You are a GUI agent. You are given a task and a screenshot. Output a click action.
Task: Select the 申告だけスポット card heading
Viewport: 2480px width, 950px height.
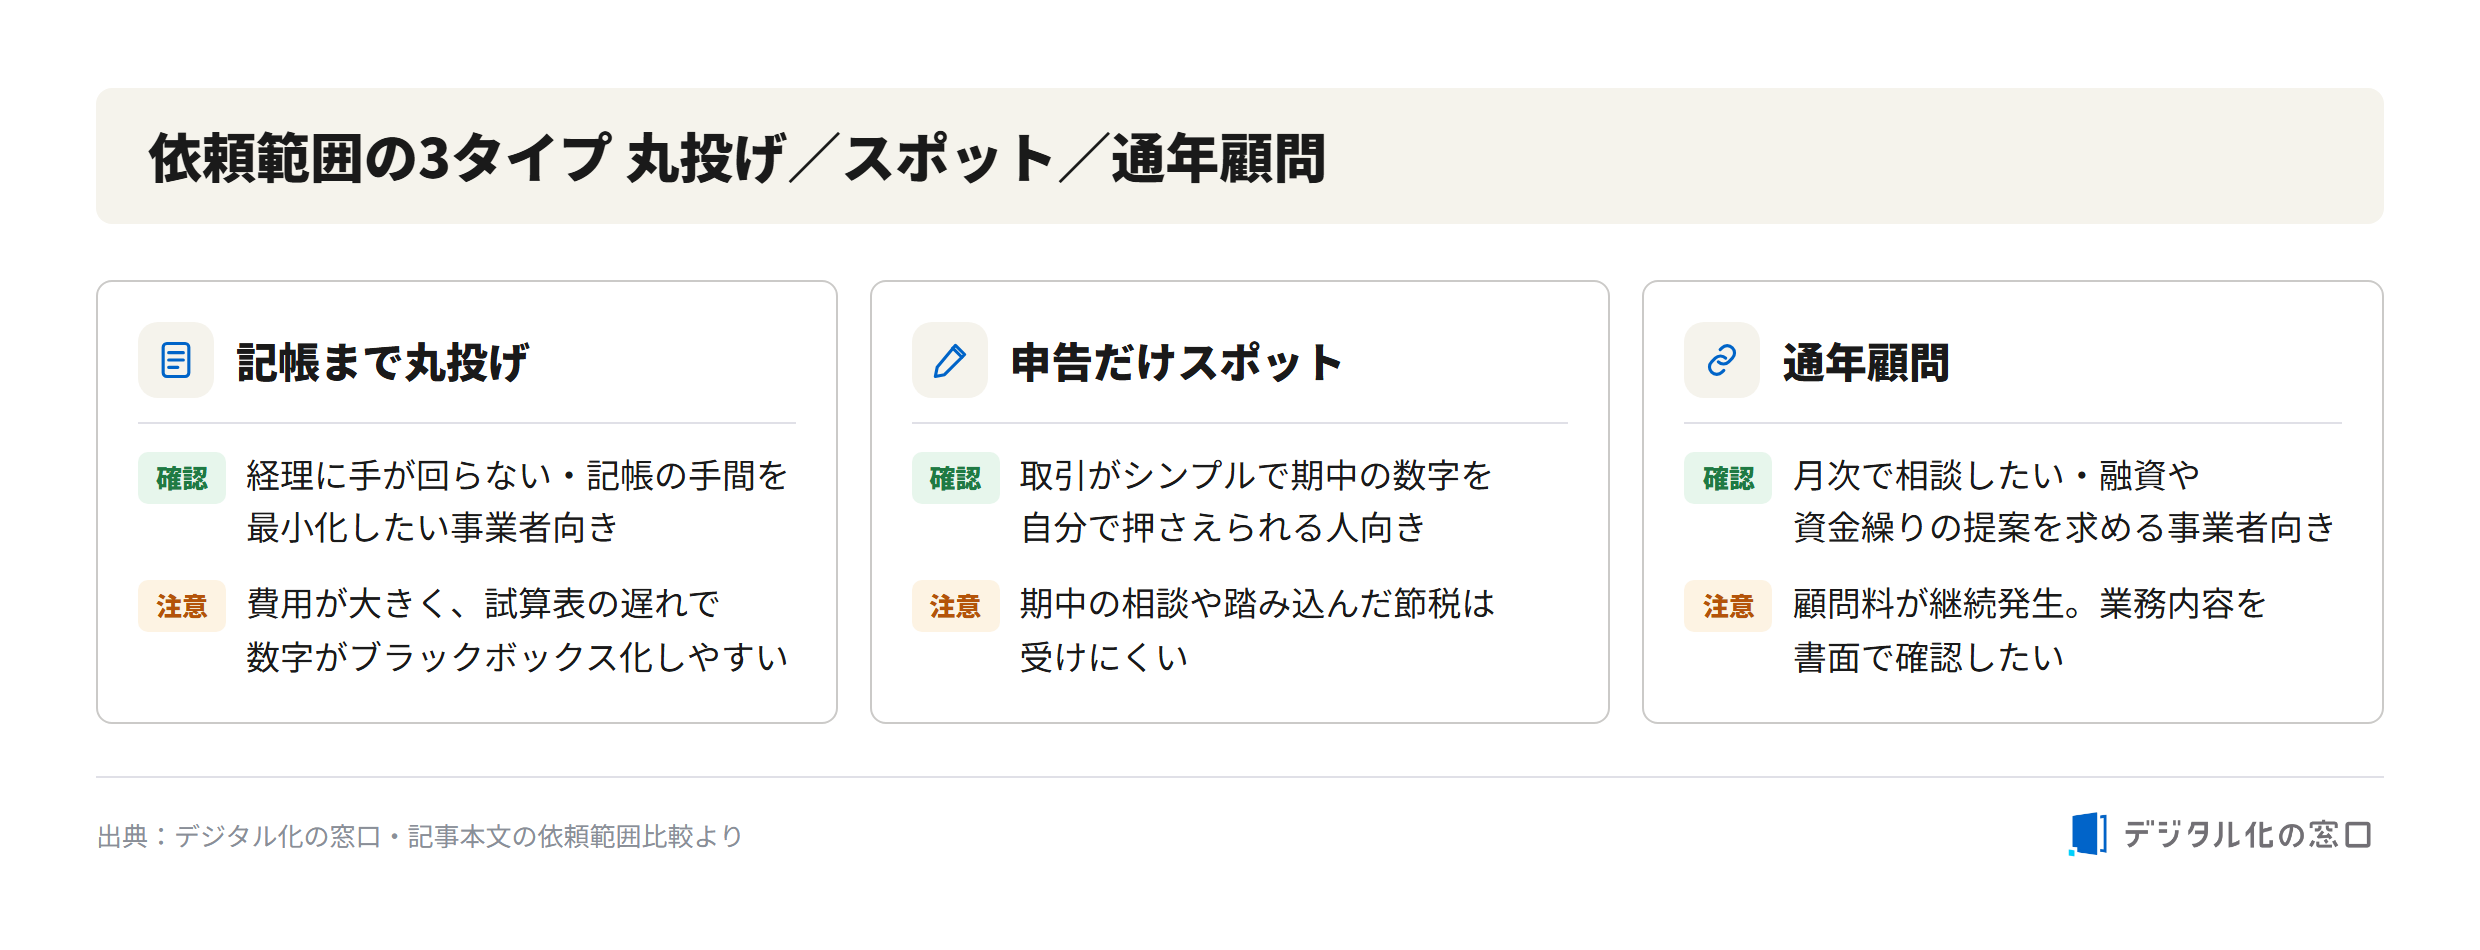tap(1176, 362)
